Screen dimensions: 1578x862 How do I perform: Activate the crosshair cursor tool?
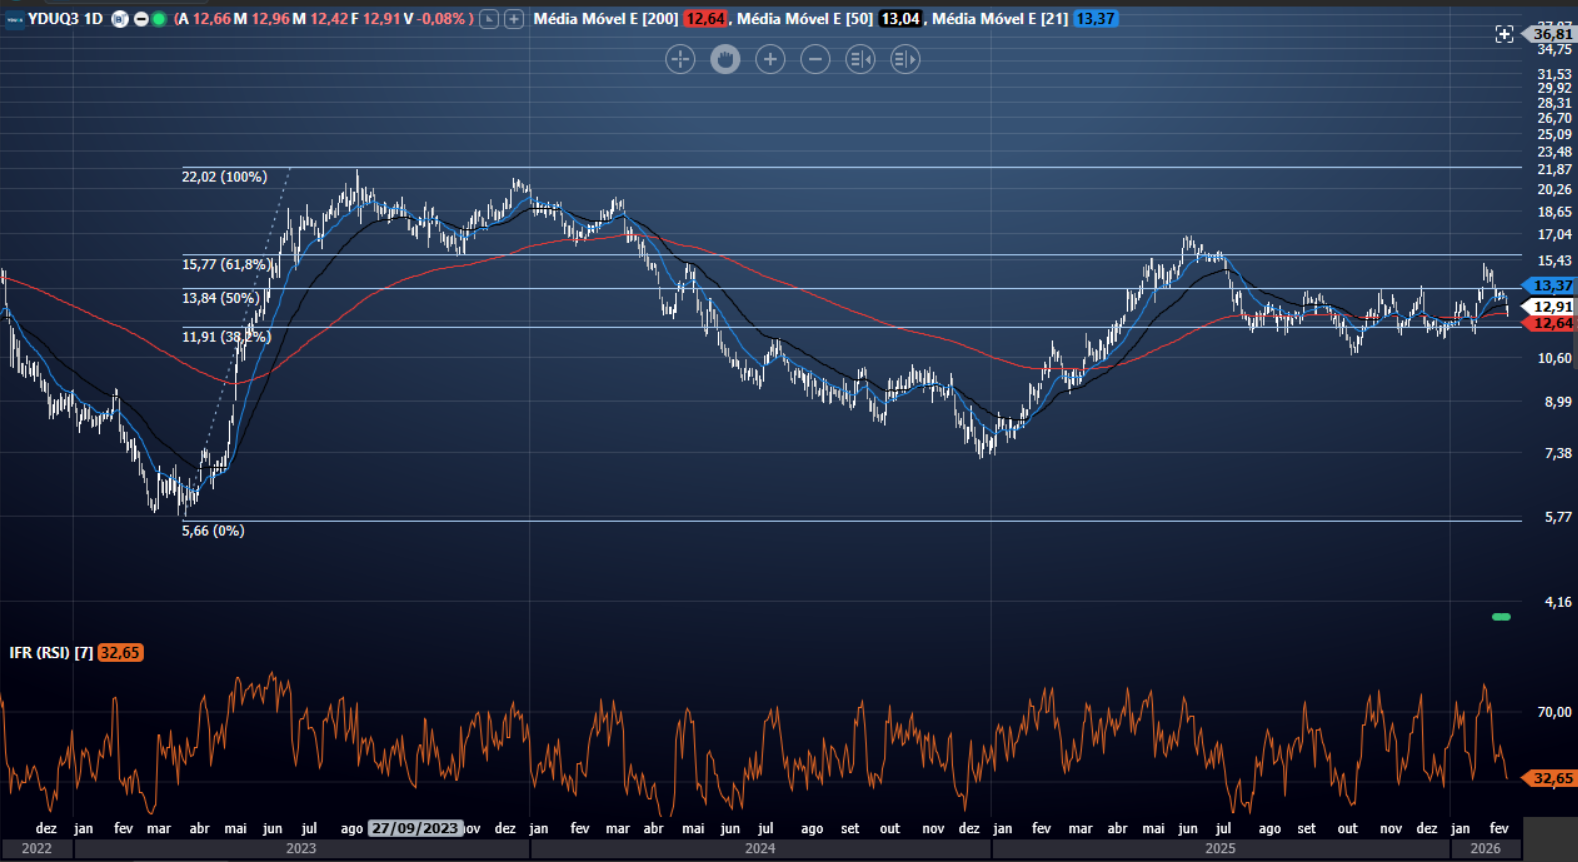point(680,60)
